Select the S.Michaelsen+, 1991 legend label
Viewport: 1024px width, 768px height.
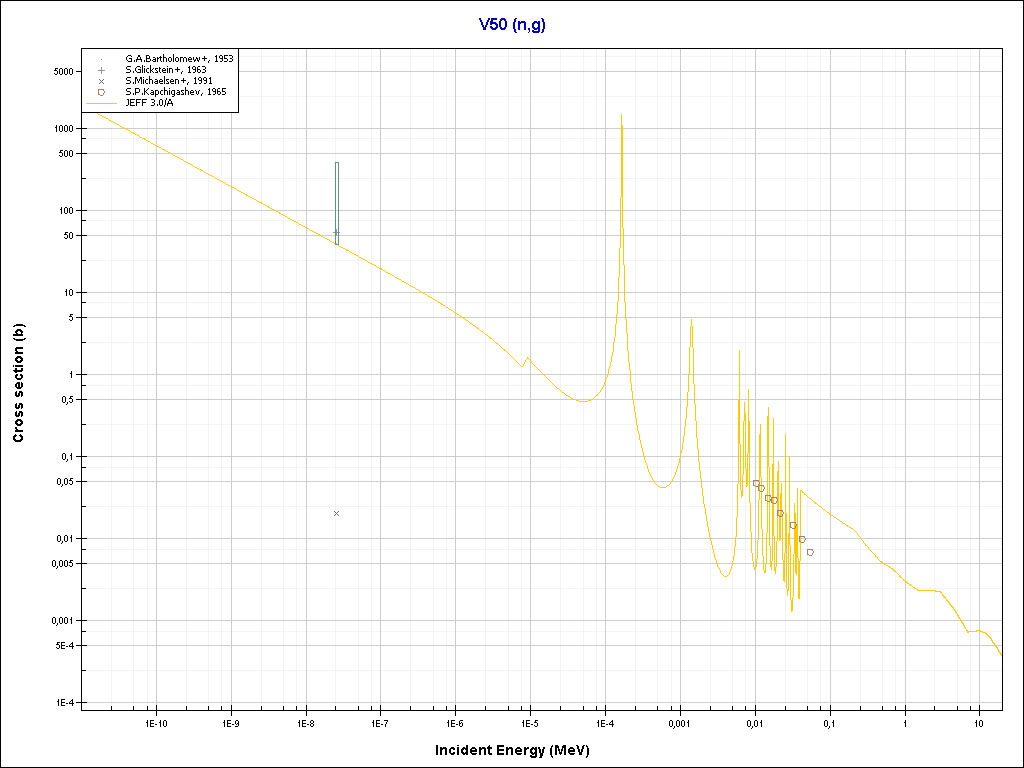[168, 81]
